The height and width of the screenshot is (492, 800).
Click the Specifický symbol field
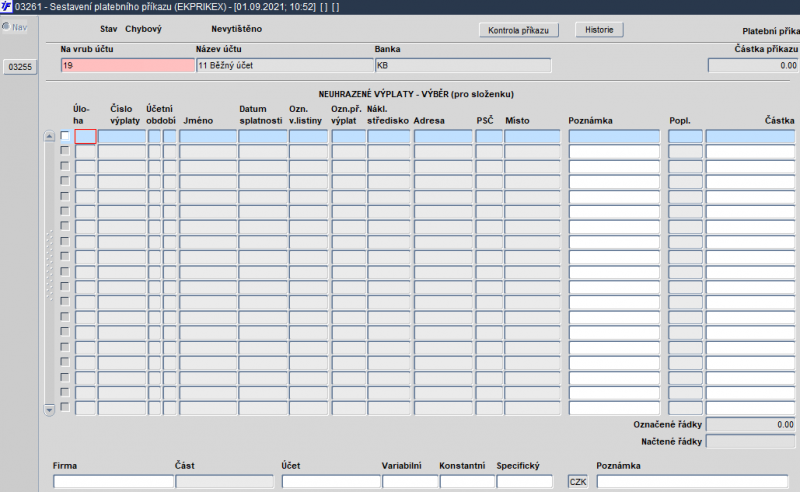point(525,482)
